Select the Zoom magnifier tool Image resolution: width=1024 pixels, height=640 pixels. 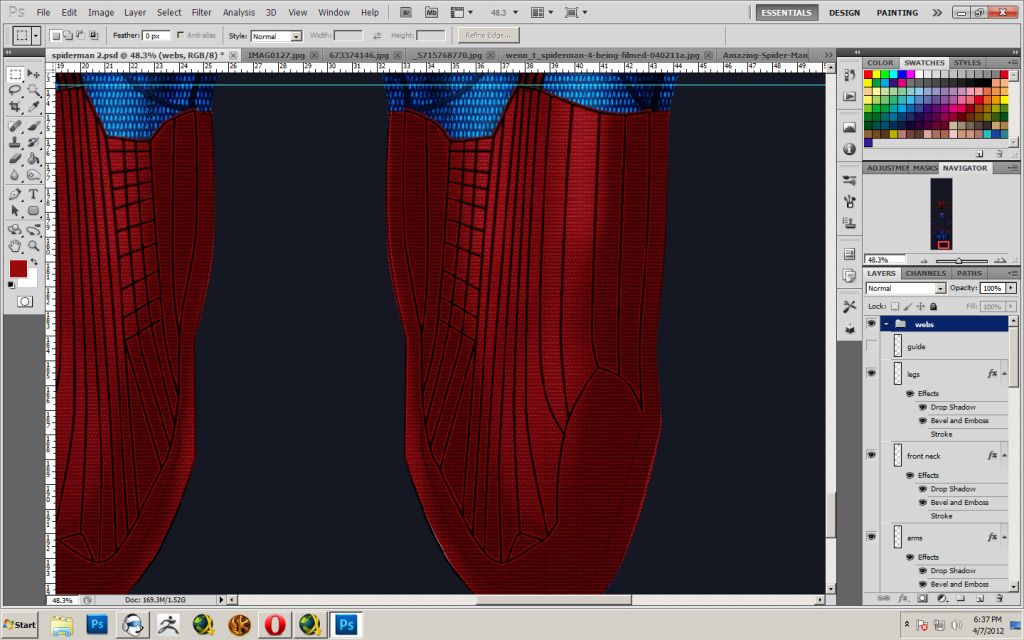pyautogui.click(x=33, y=246)
